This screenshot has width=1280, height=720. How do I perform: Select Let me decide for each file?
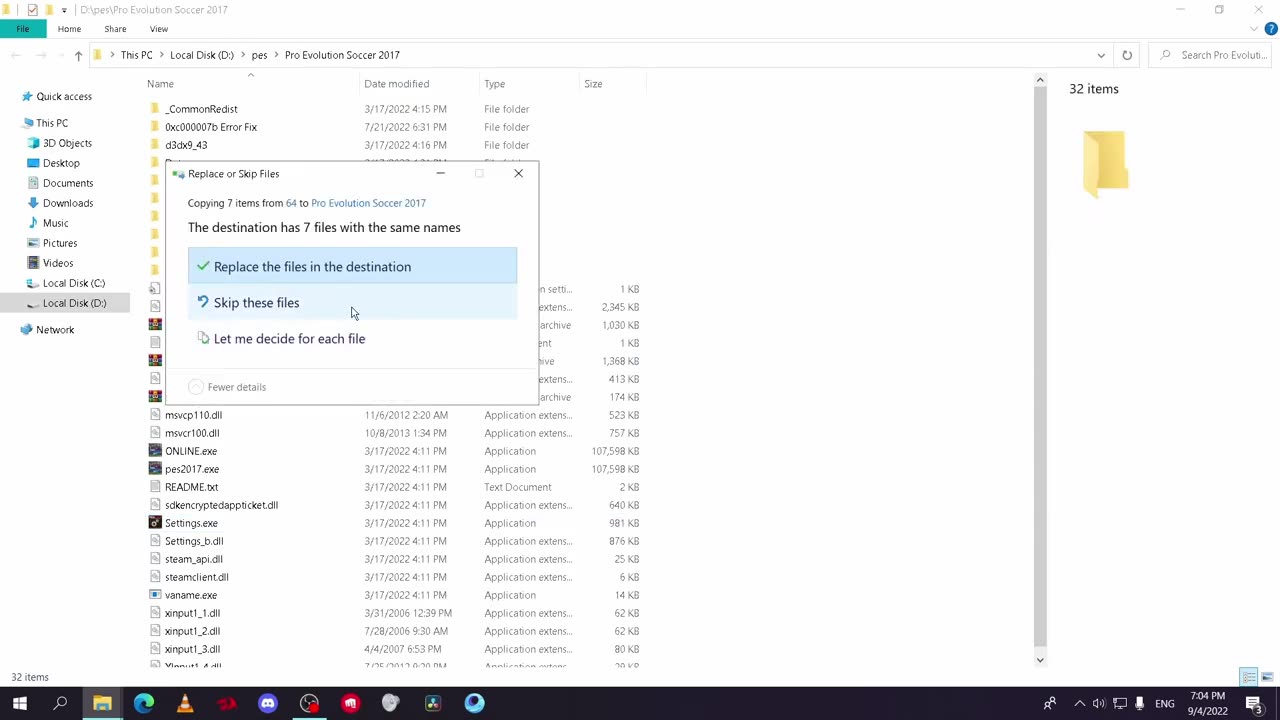(x=352, y=339)
